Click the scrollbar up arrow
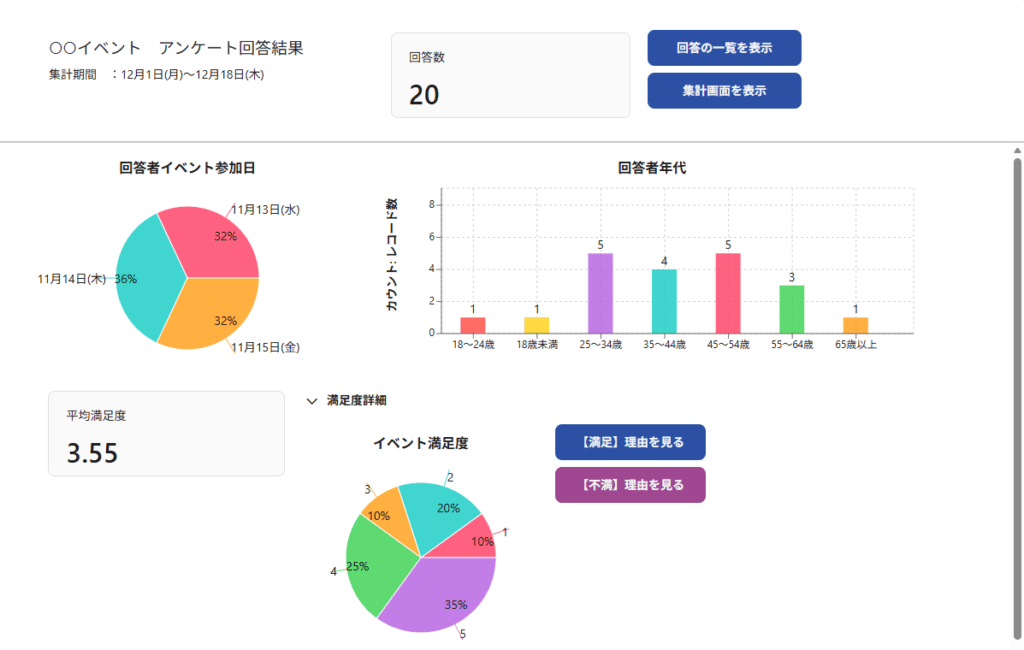 (x=1017, y=150)
